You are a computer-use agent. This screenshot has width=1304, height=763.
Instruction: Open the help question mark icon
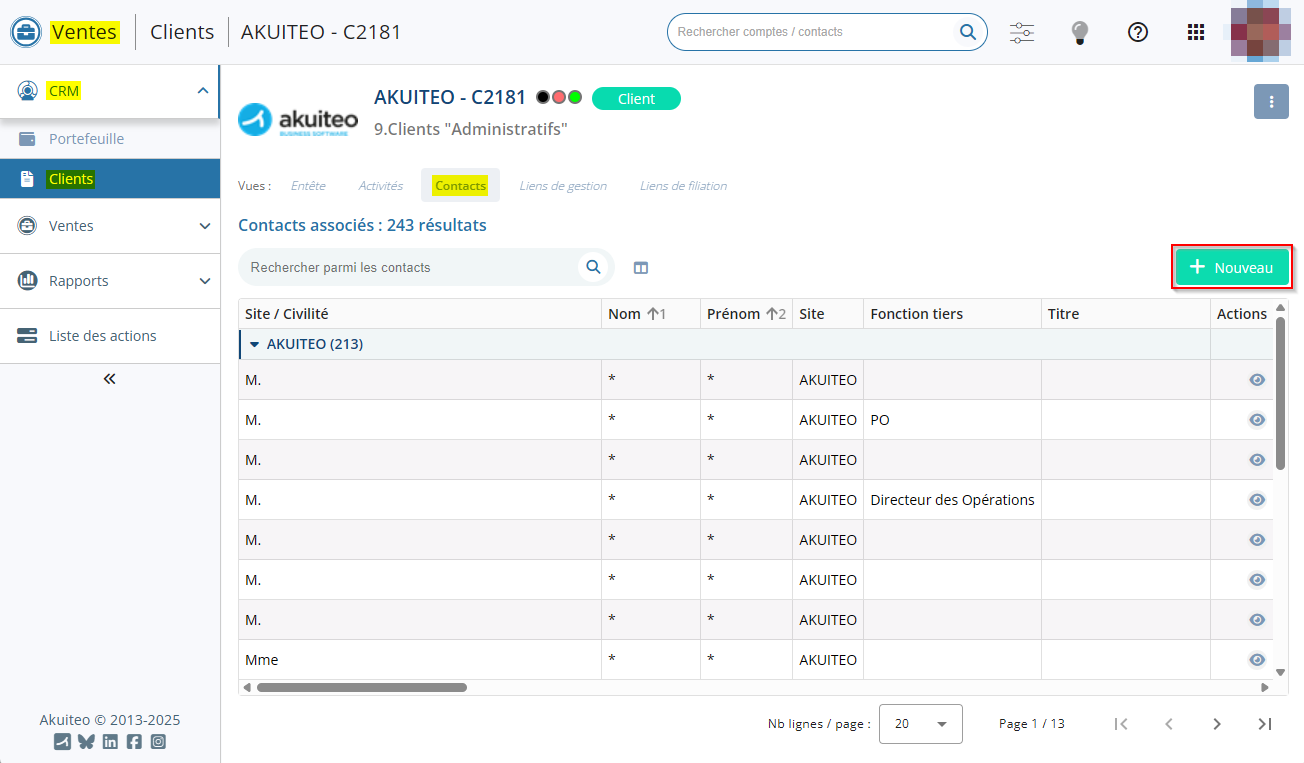coord(1137,32)
